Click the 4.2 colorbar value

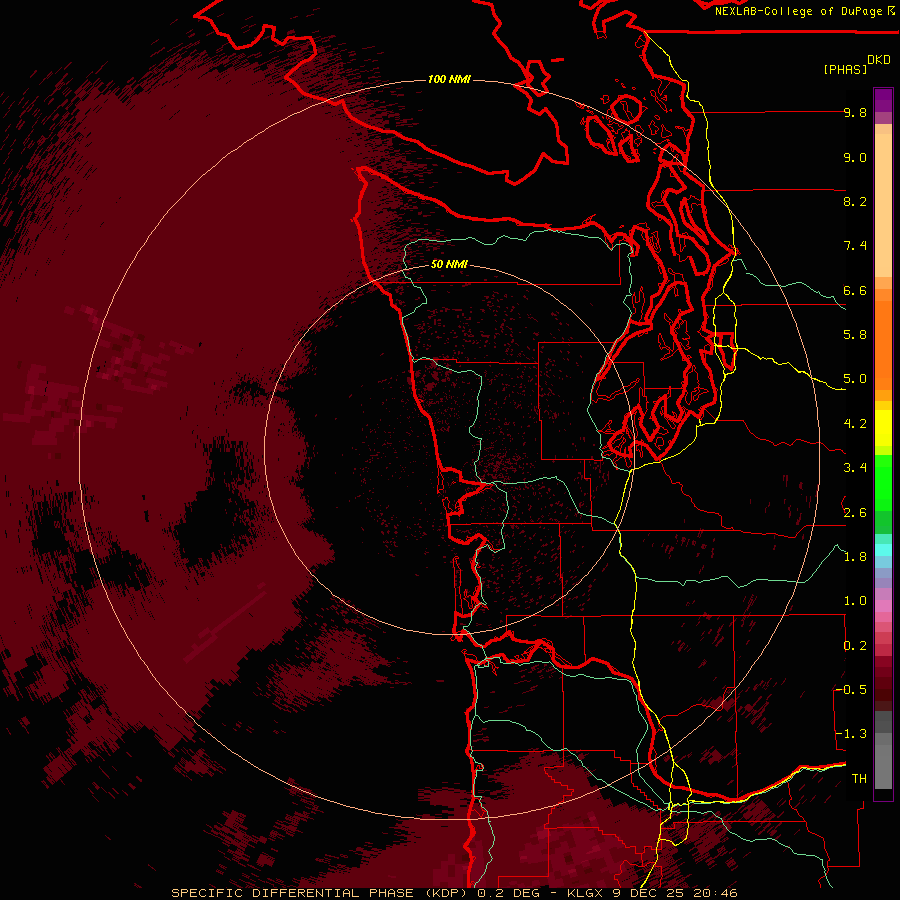(855, 424)
